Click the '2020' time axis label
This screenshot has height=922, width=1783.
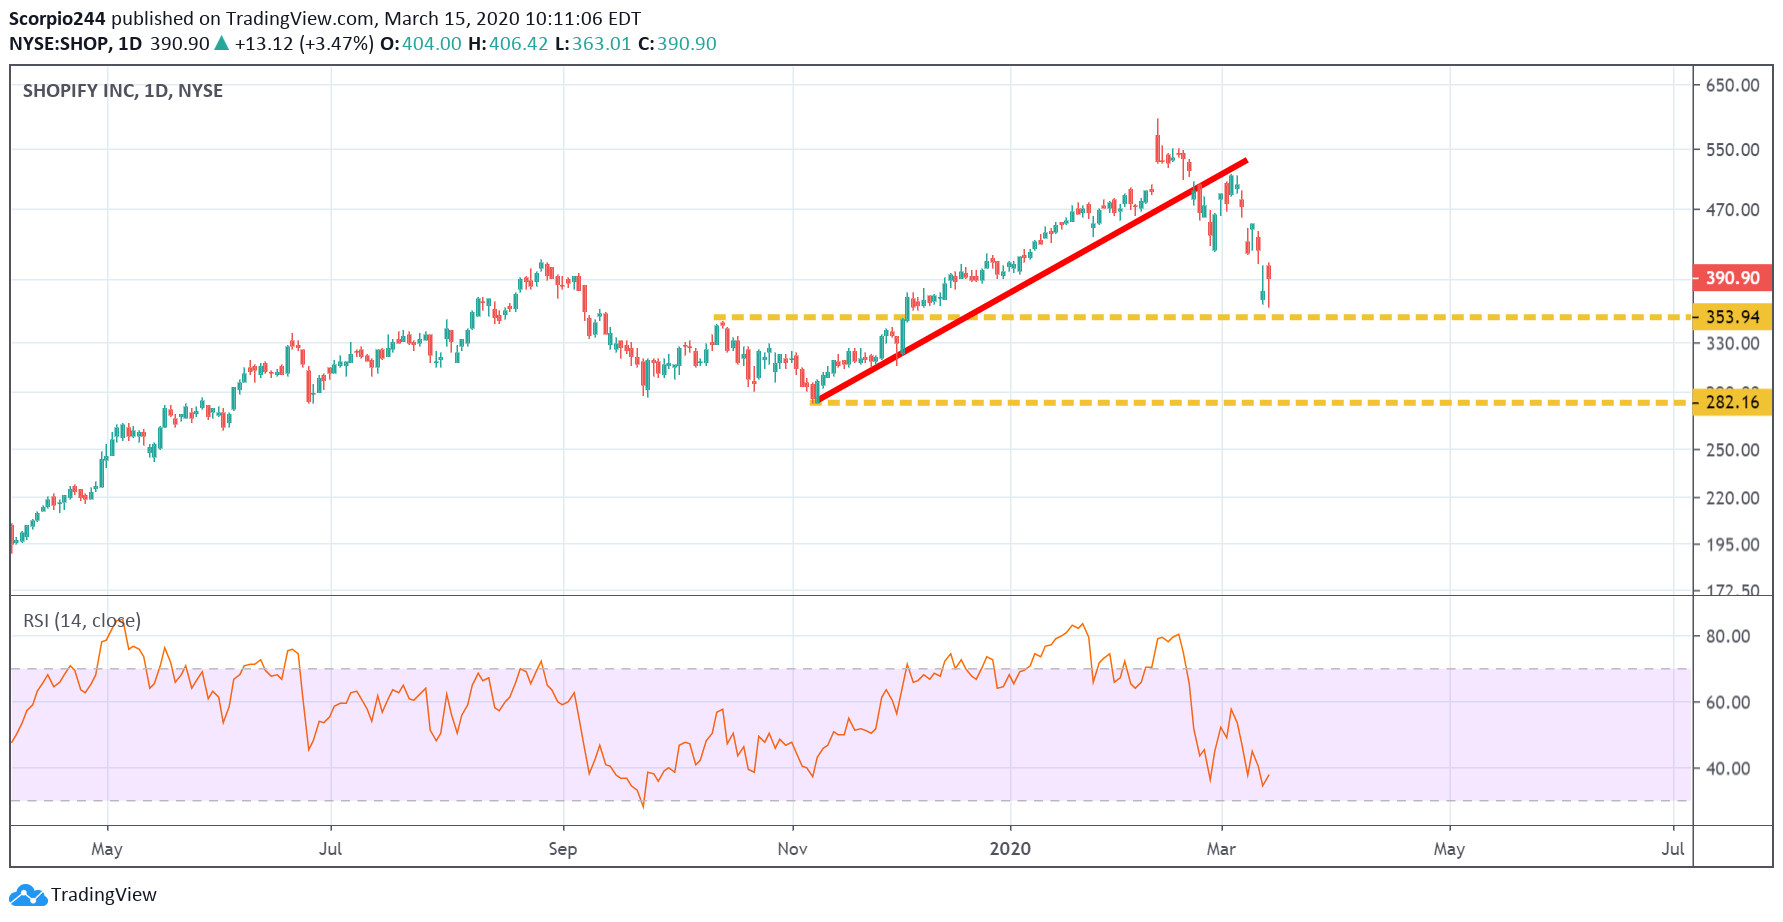(x=1010, y=849)
